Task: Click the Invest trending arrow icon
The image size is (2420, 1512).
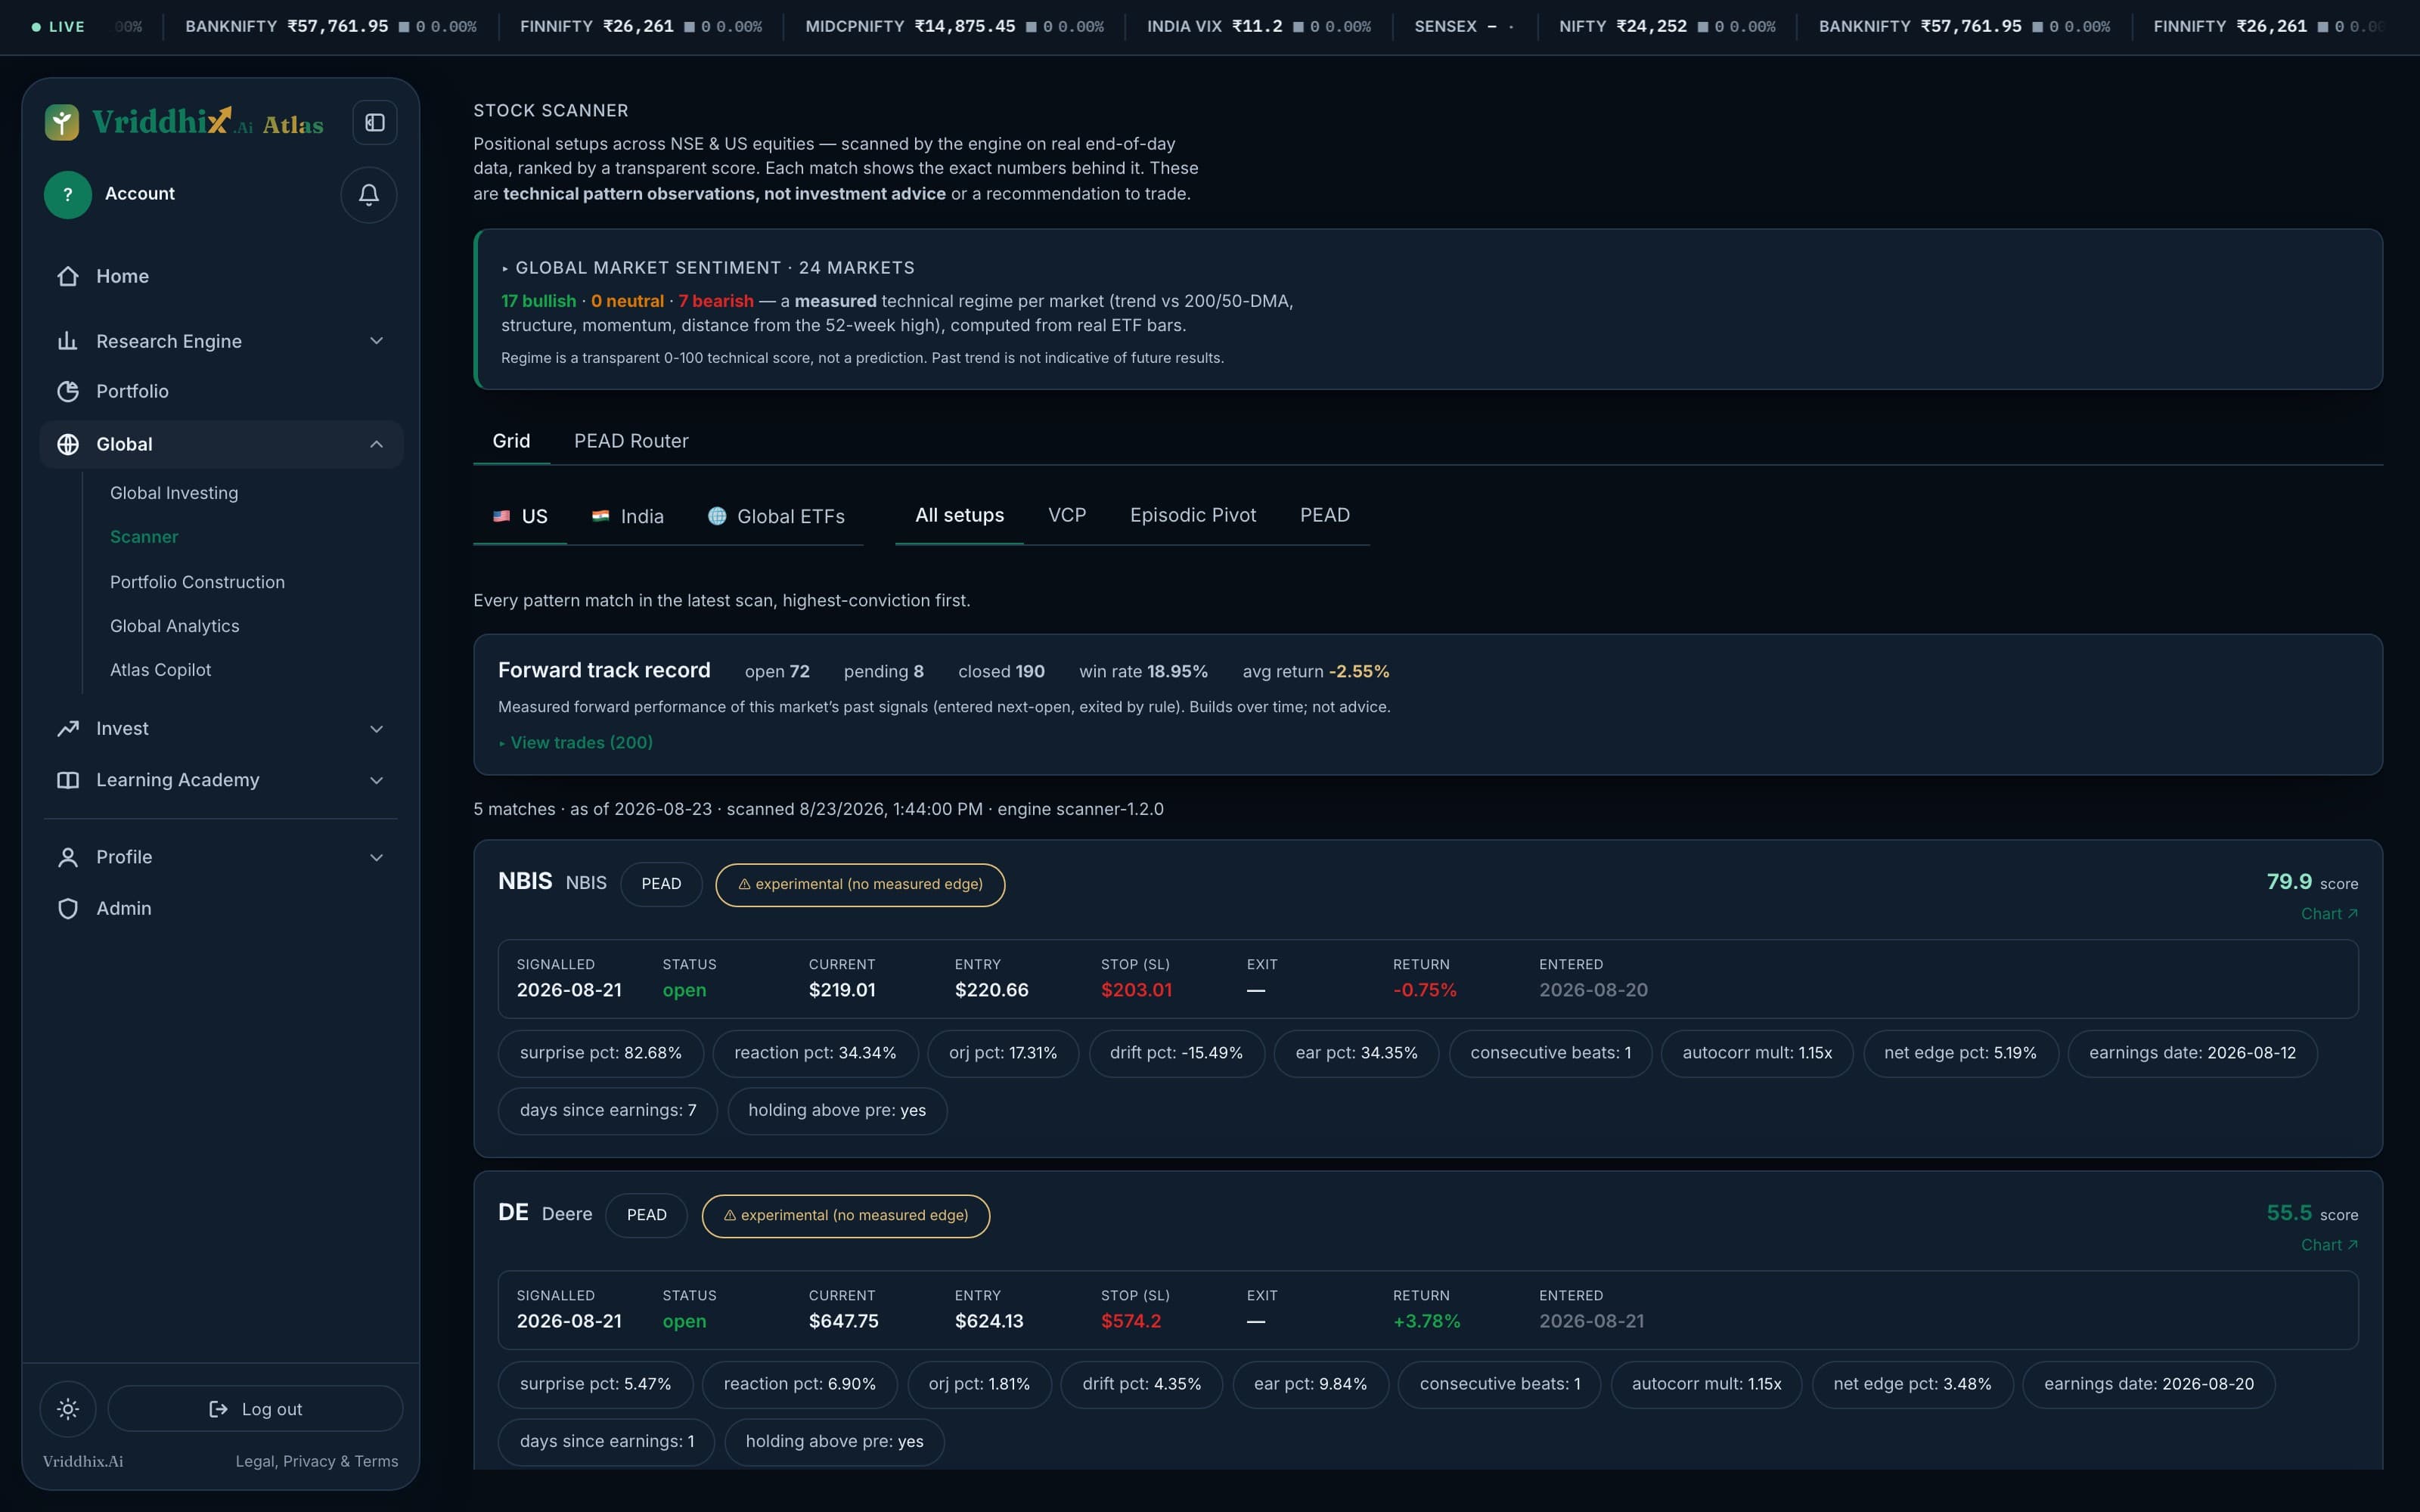Action: (68, 729)
